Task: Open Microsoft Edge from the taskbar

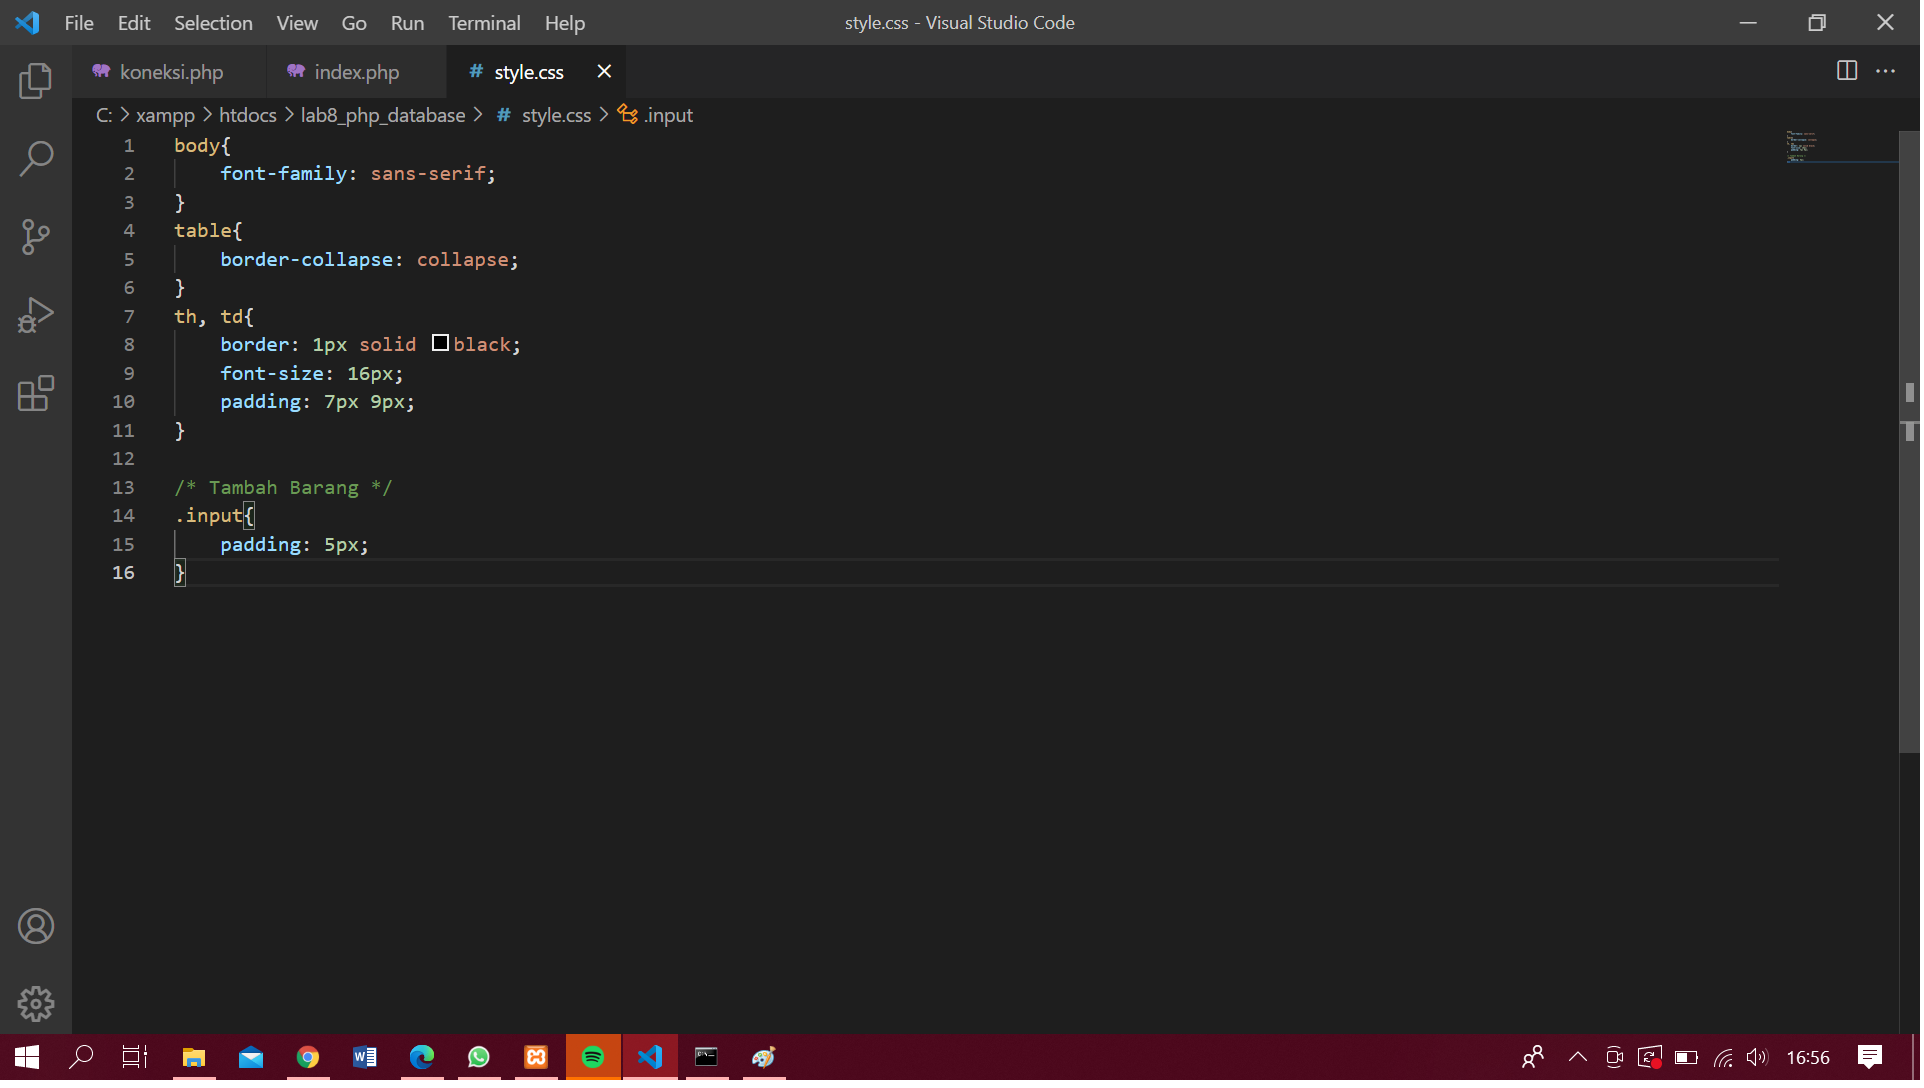Action: pyautogui.click(x=422, y=1059)
